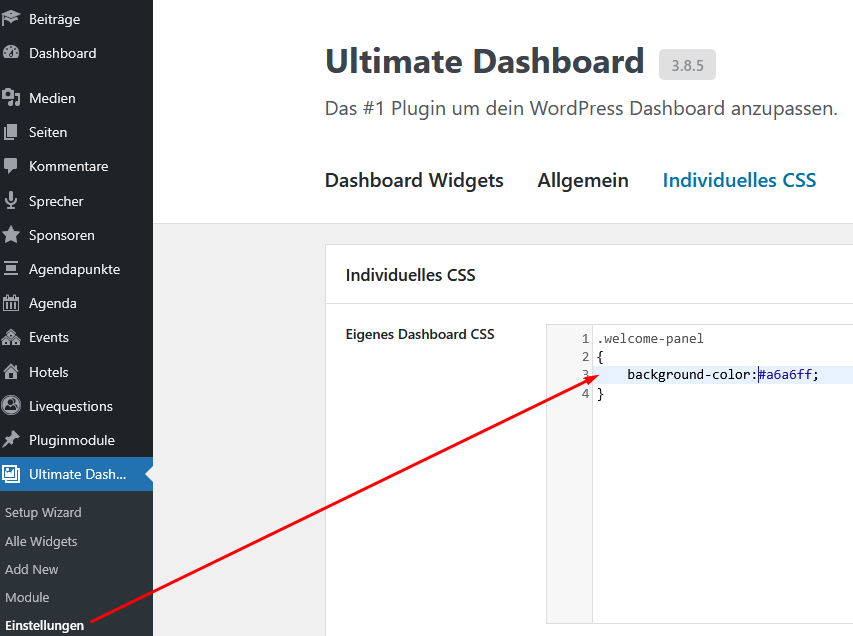
Task: Click Einstellungen in the submenu
Action: pyautogui.click(x=44, y=625)
